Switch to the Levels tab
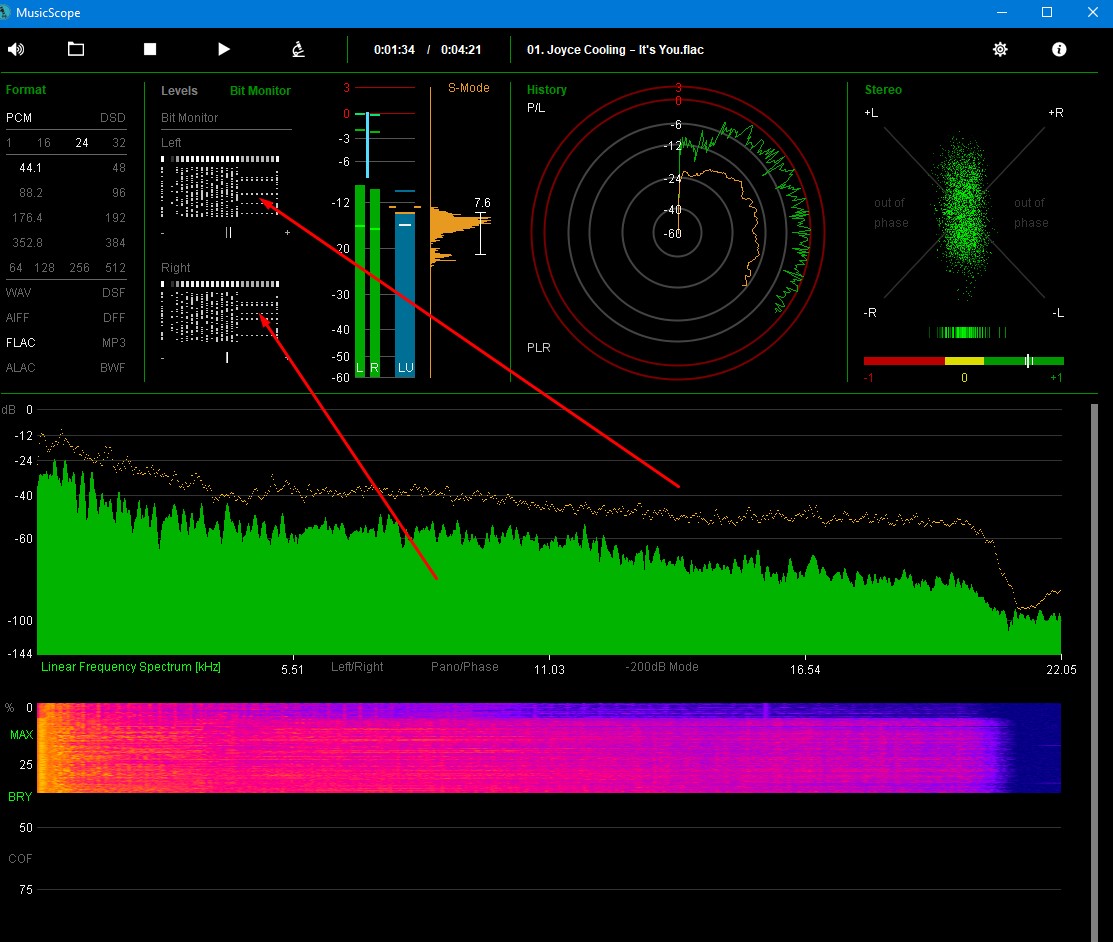Viewport: 1113px width, 942px height. [180, 91]
